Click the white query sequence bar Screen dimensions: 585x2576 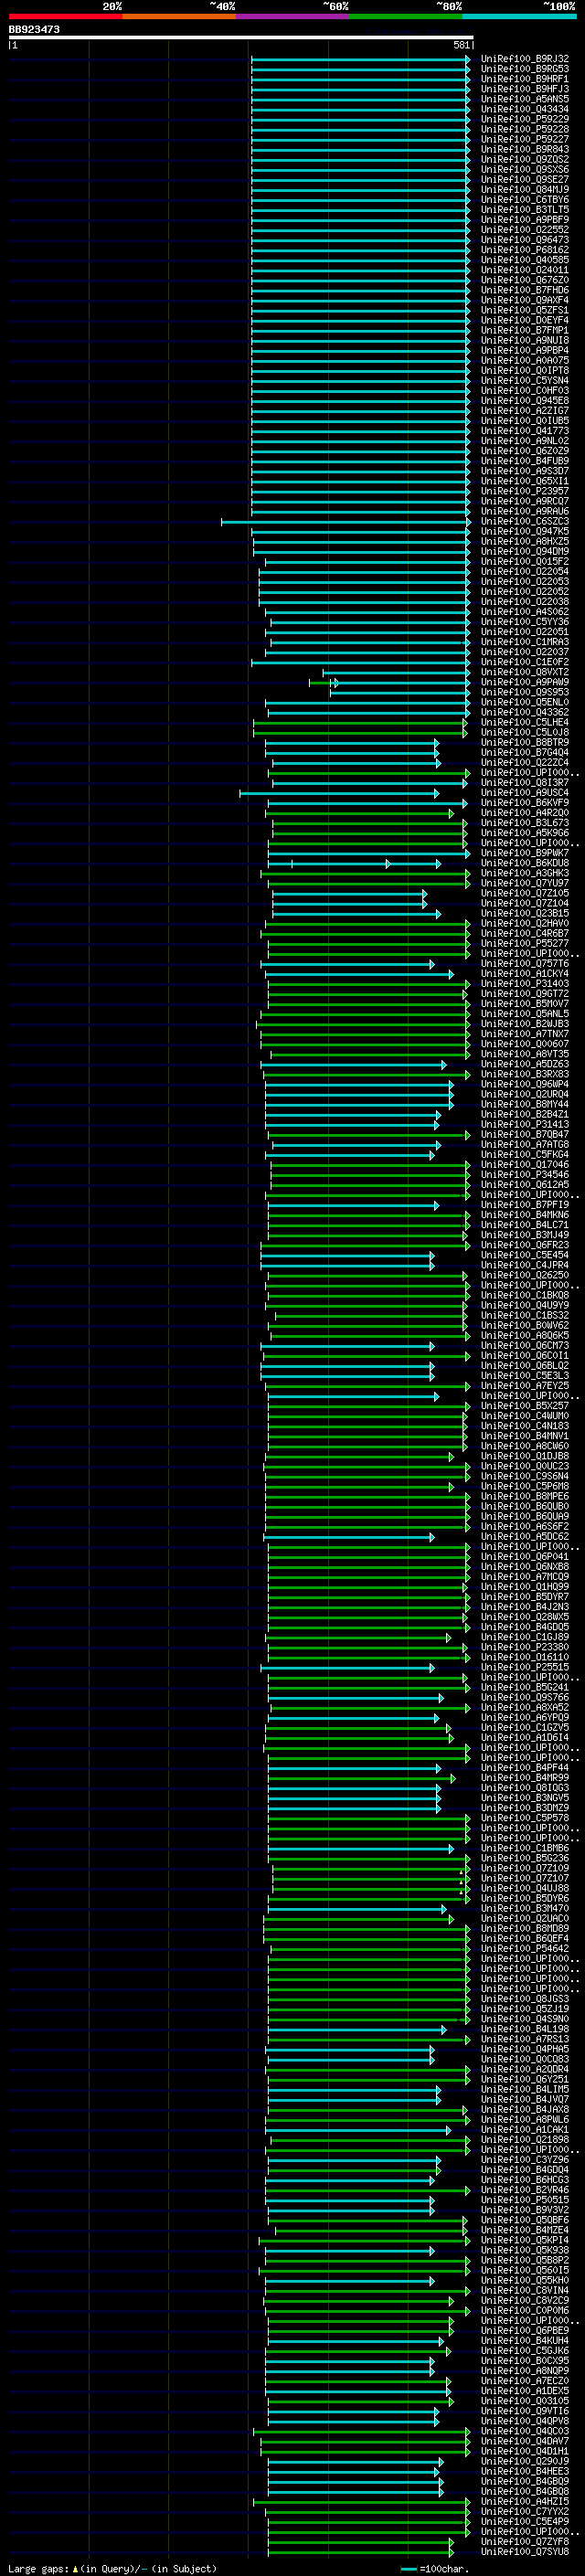click(x=241, y=37)
